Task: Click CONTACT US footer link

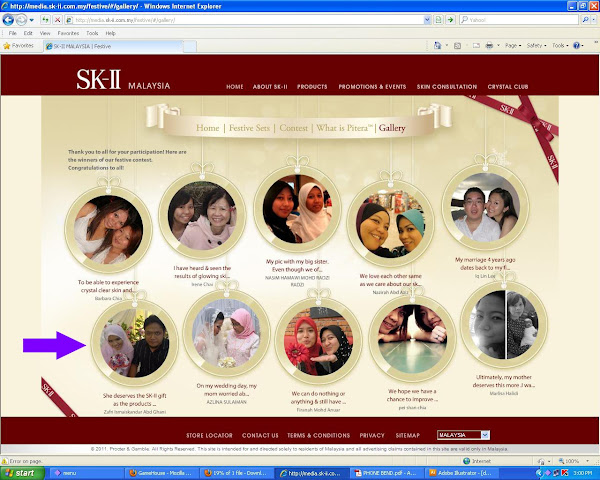Action: (x=260, y=436)
